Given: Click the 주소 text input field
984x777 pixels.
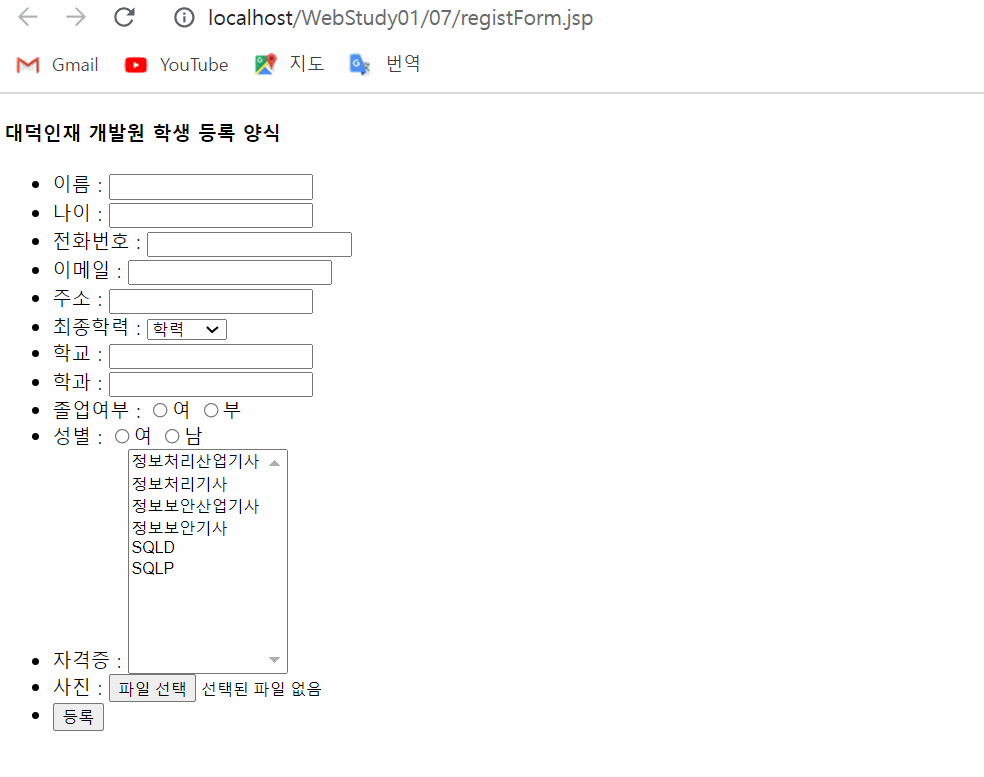Looking at the screenshot, I should pos(211,301).
